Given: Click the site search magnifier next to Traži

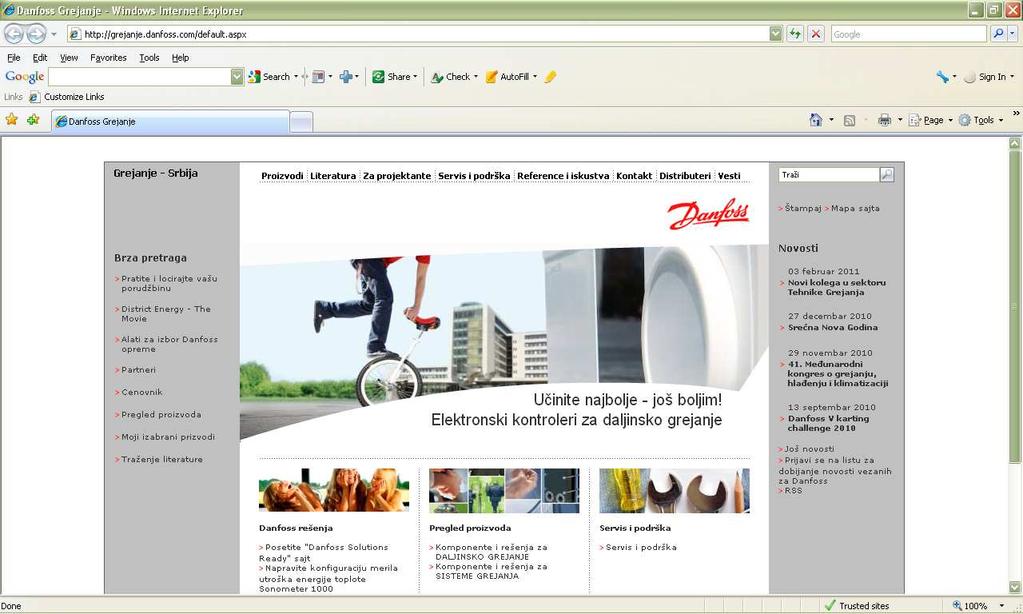Looking at the screenshot, I should pyautogui.click(x=887, y=174).
